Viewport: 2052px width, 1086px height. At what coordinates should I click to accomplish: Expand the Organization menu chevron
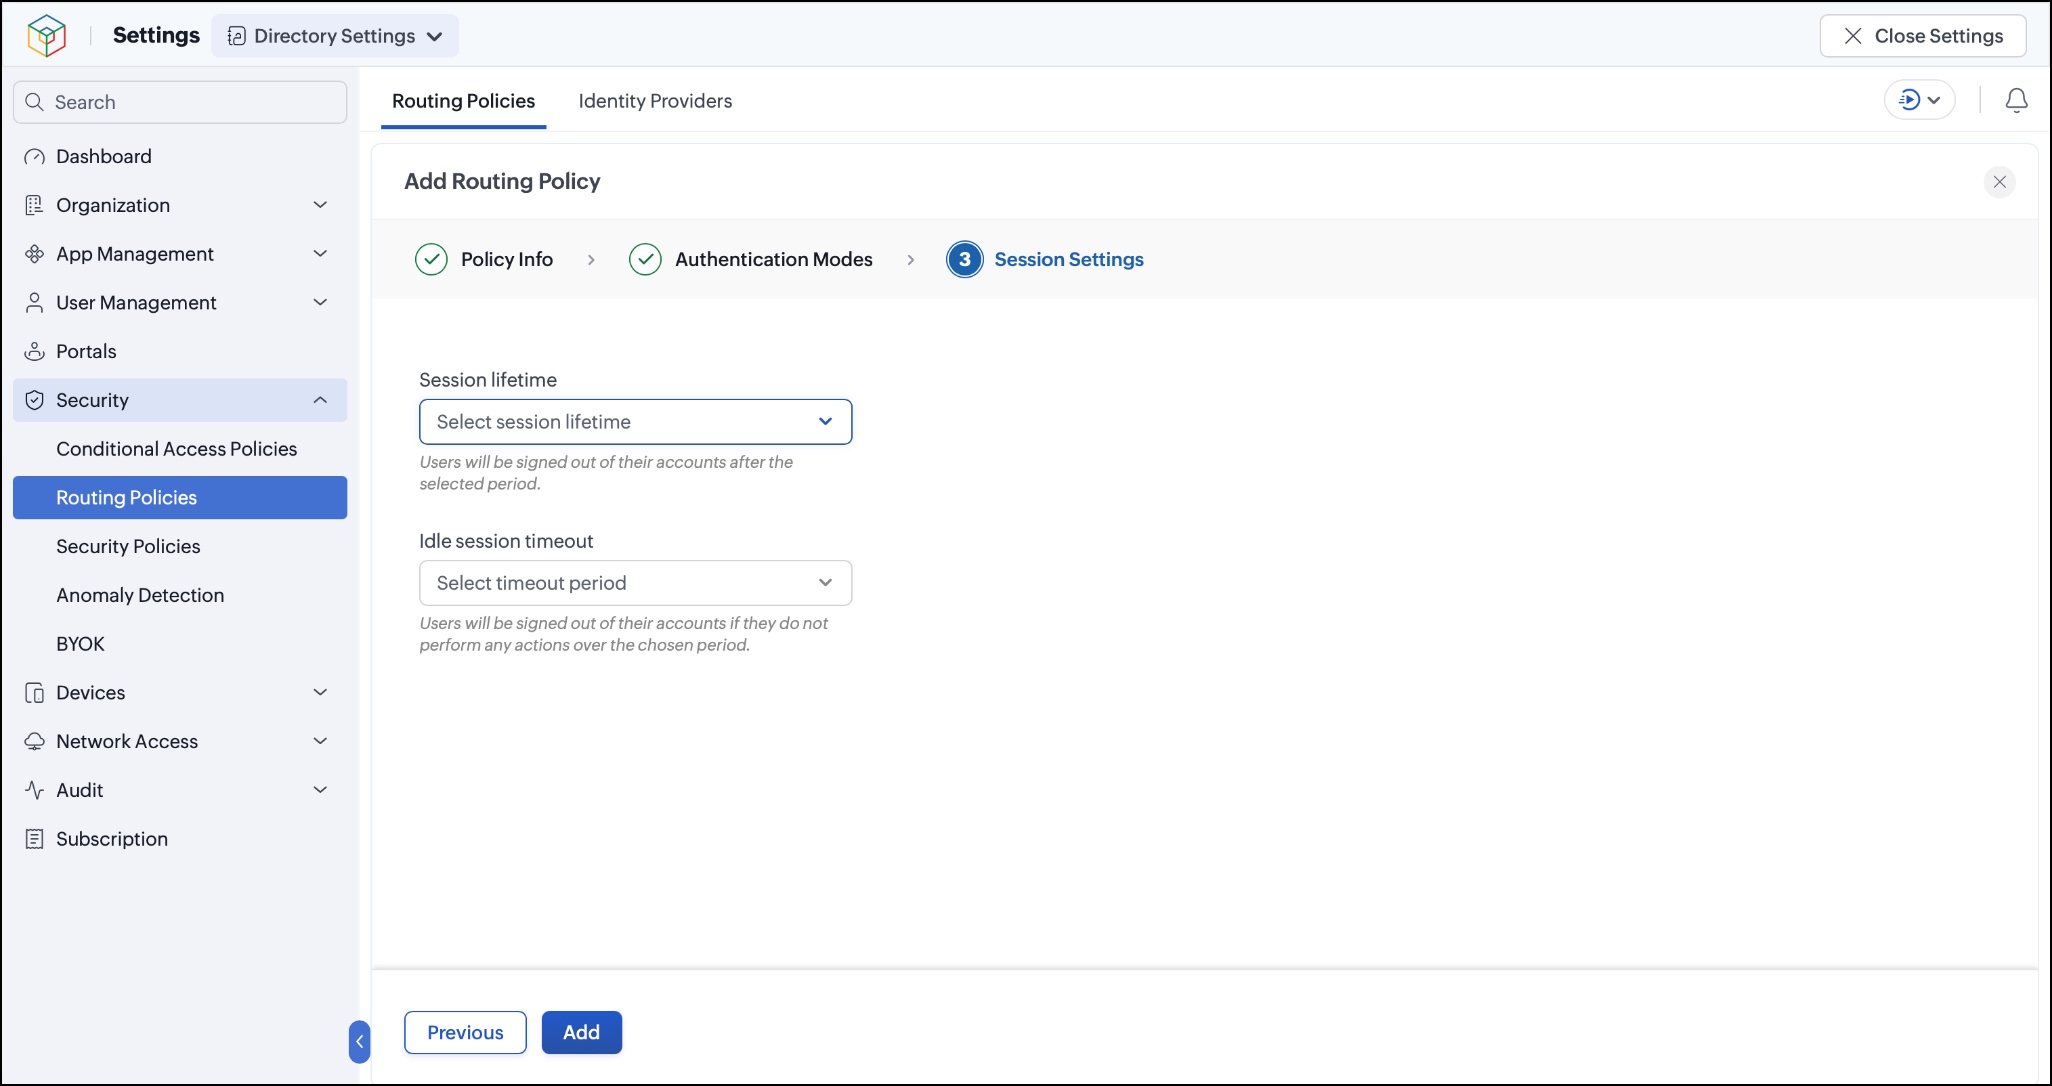coord(321,205)
